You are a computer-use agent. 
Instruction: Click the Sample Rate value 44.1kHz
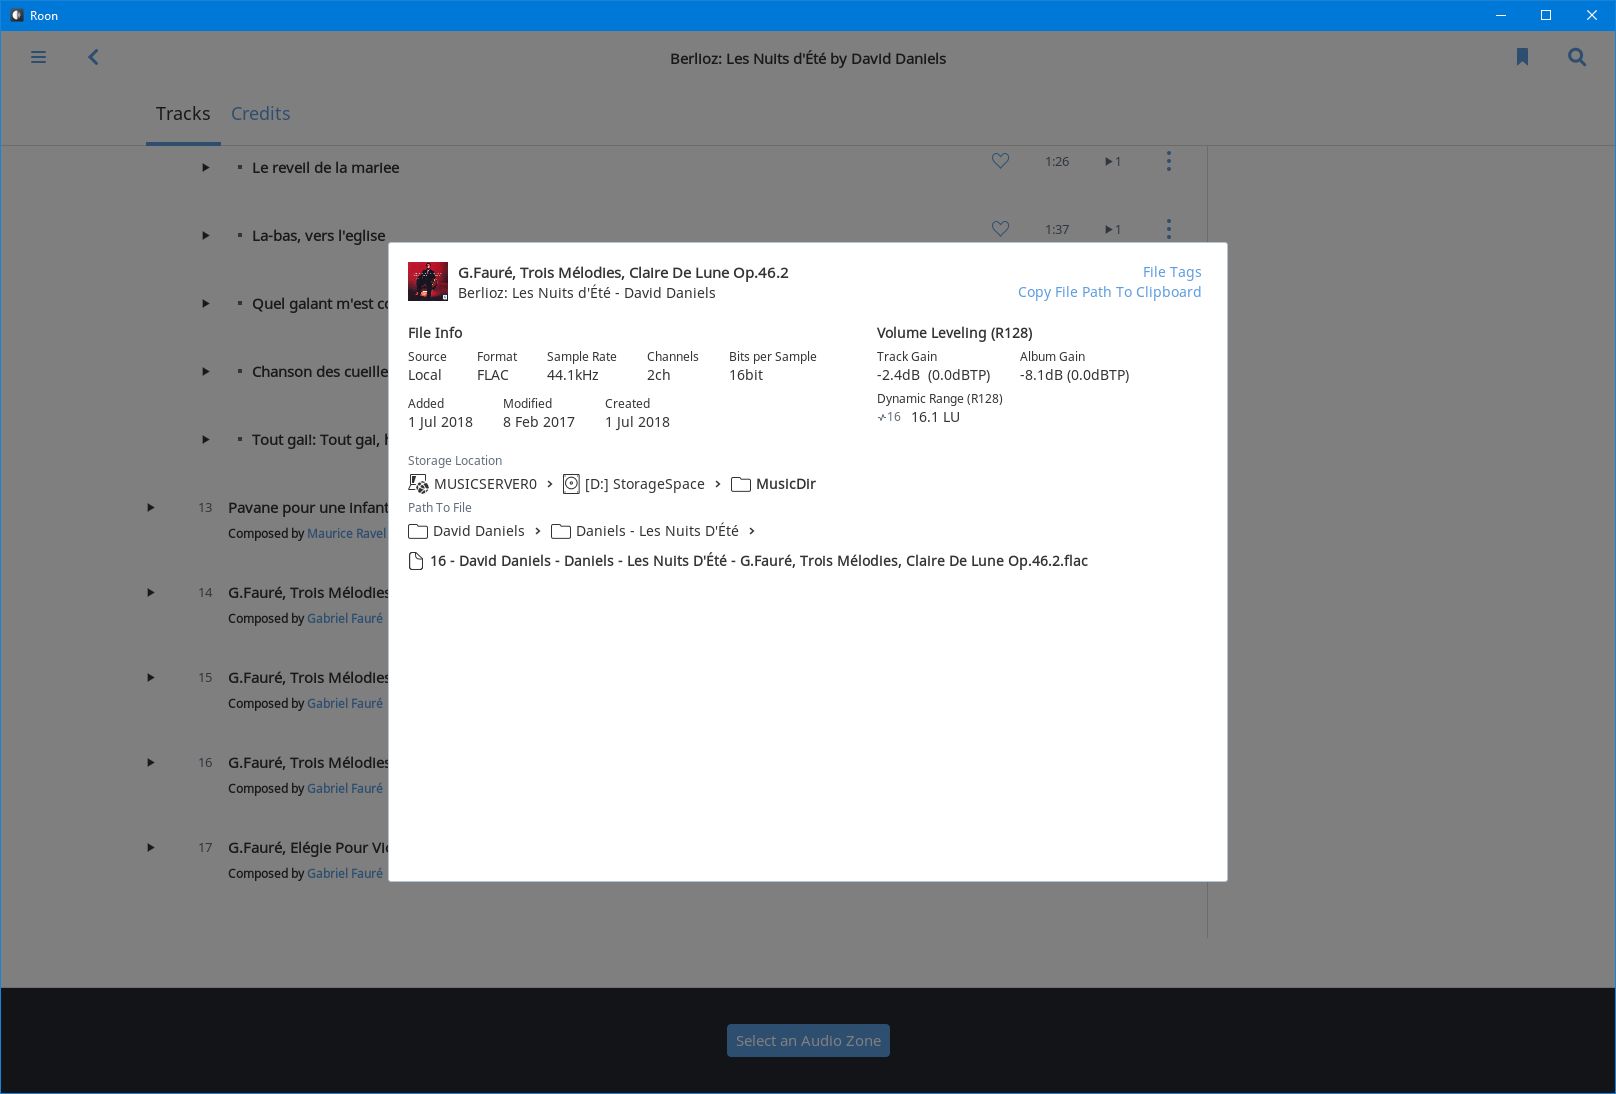(x=573, y=375)
